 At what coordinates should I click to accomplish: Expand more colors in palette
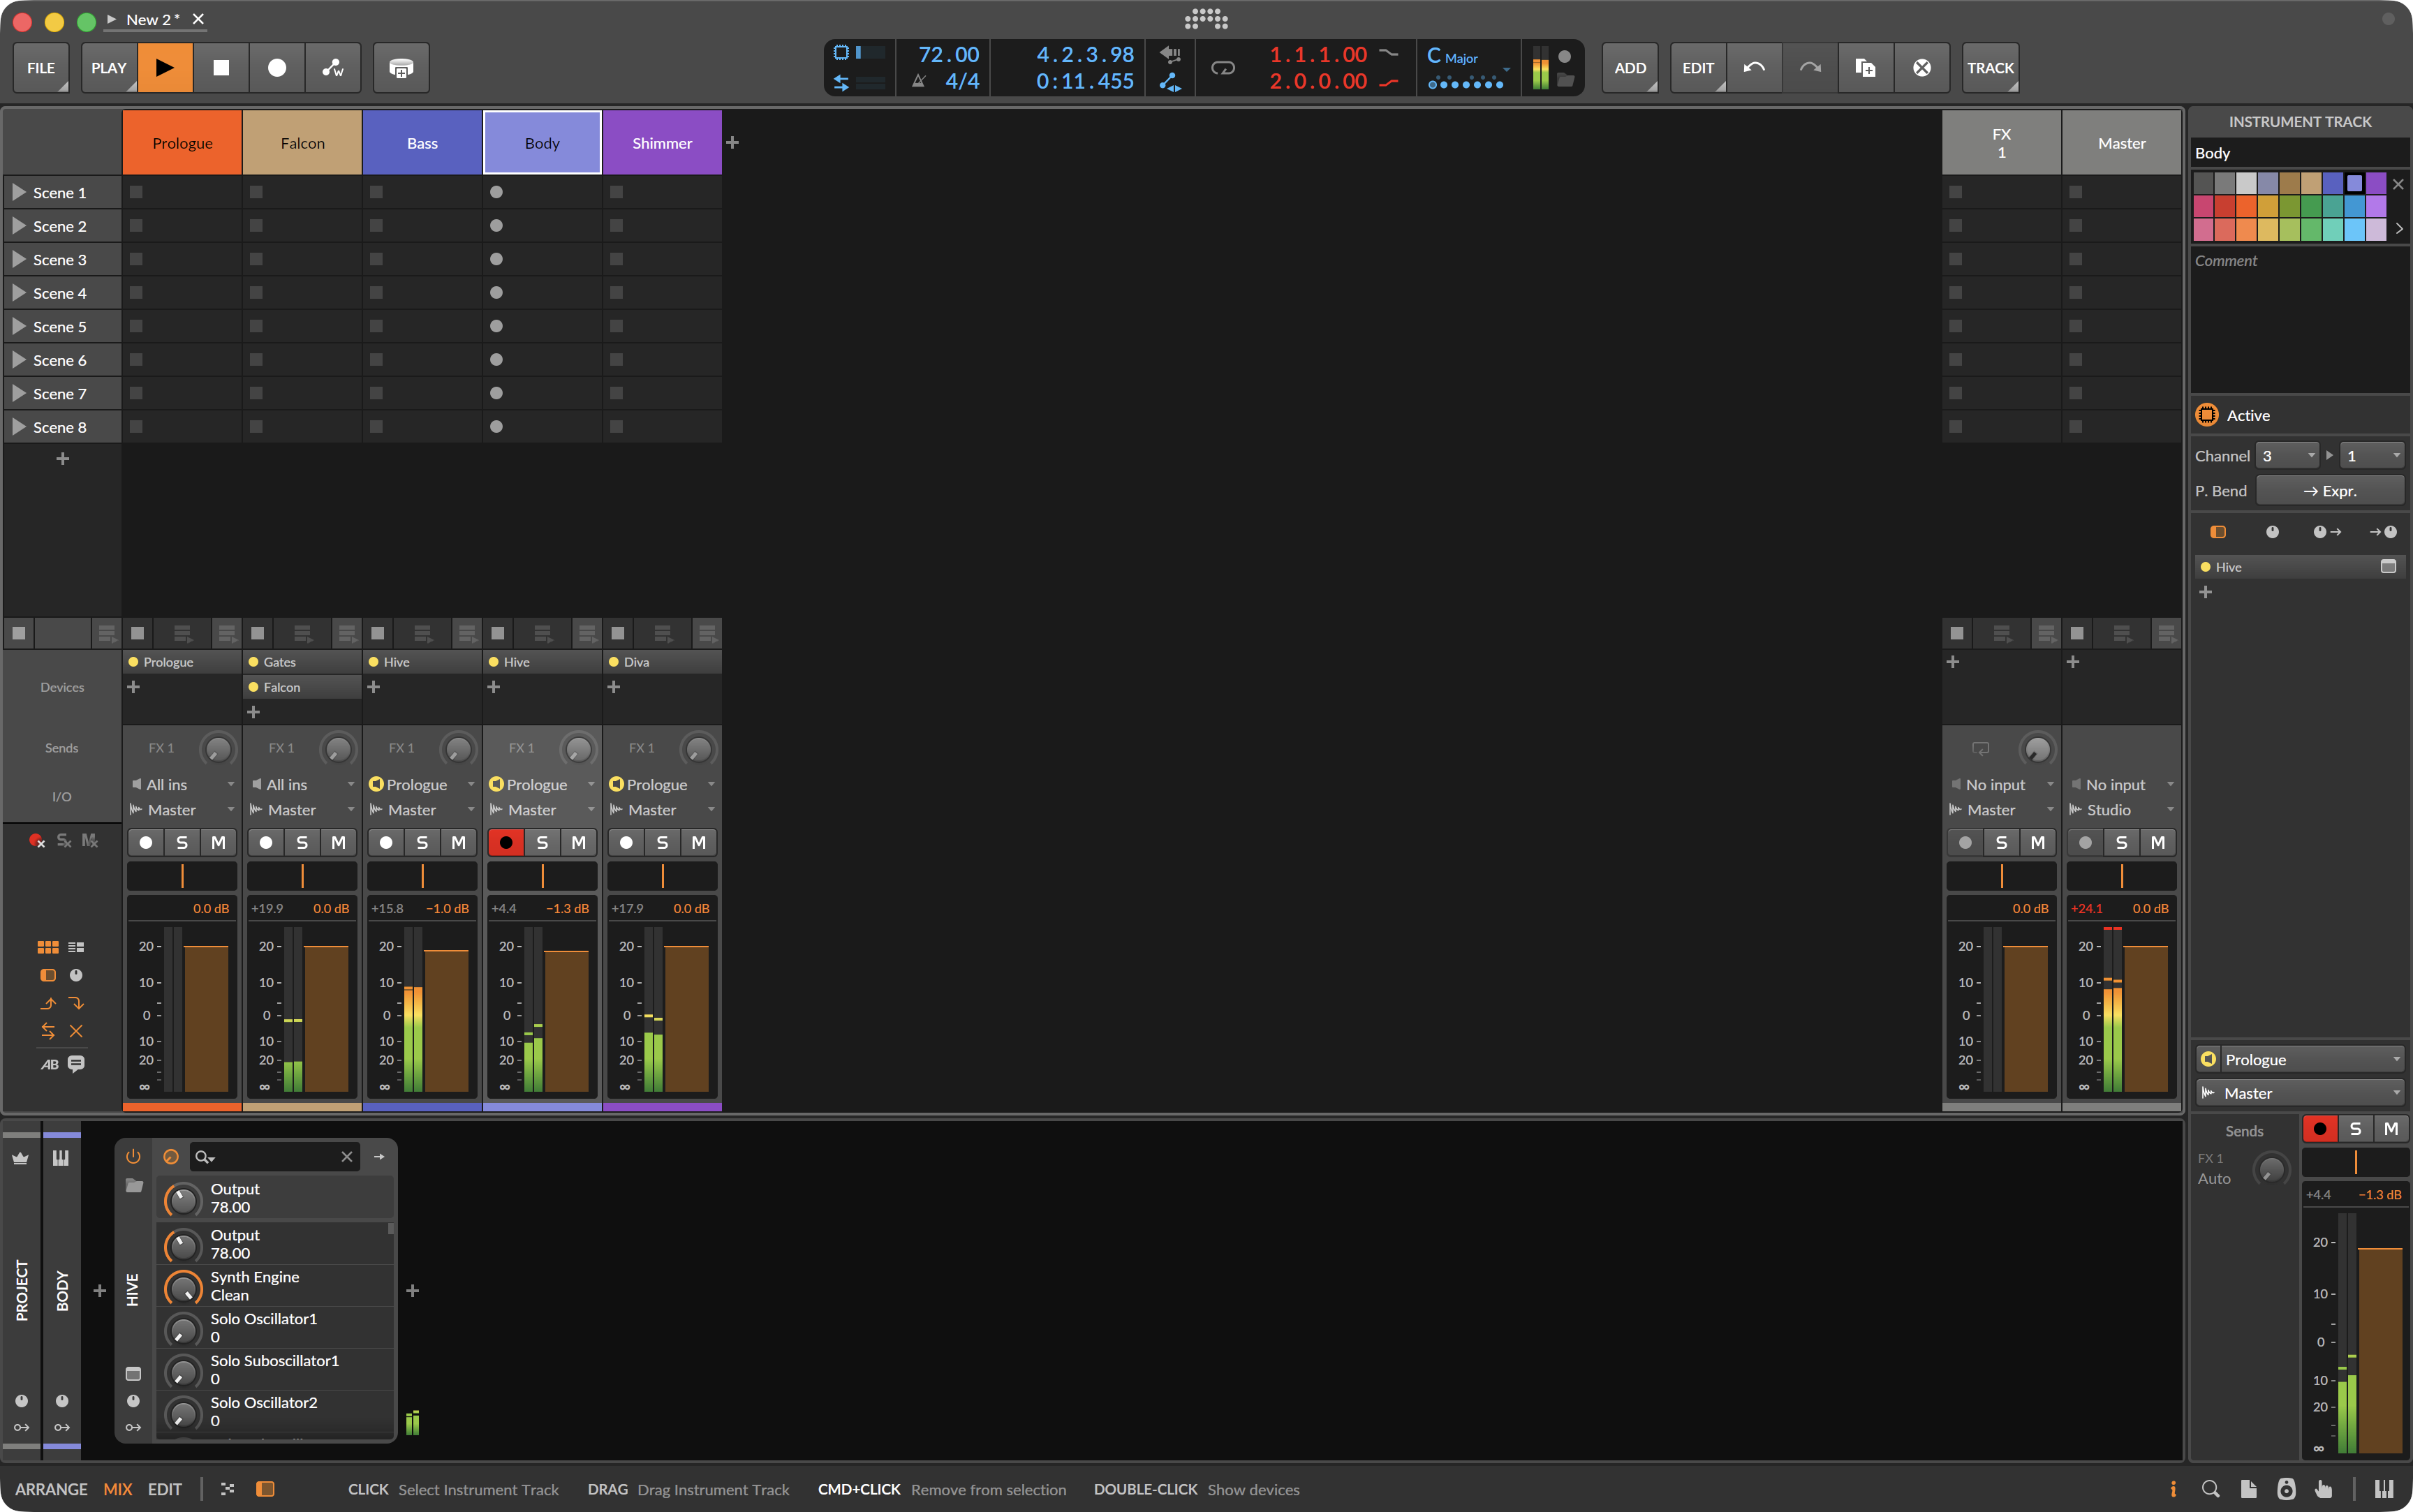[2398, 229]
